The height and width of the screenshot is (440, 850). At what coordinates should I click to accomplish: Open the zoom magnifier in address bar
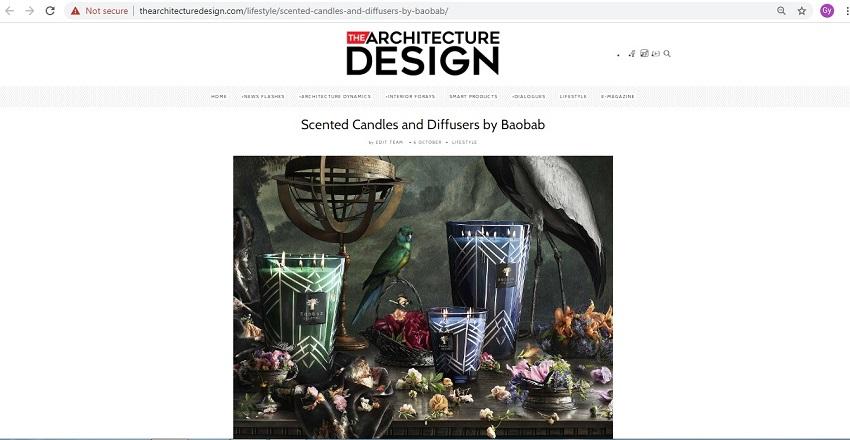pos(781,11)
